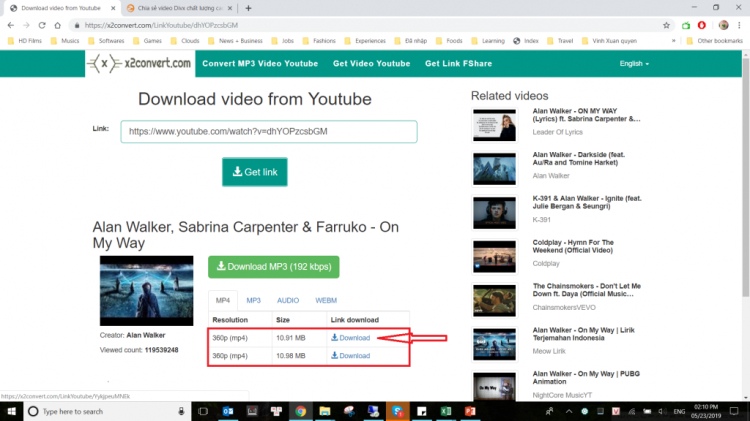The height and width of the screenshot is (421, 750).
Task: Close the 'Chia sẻ video Divx' tab
Action: click(x=230, y=8)
